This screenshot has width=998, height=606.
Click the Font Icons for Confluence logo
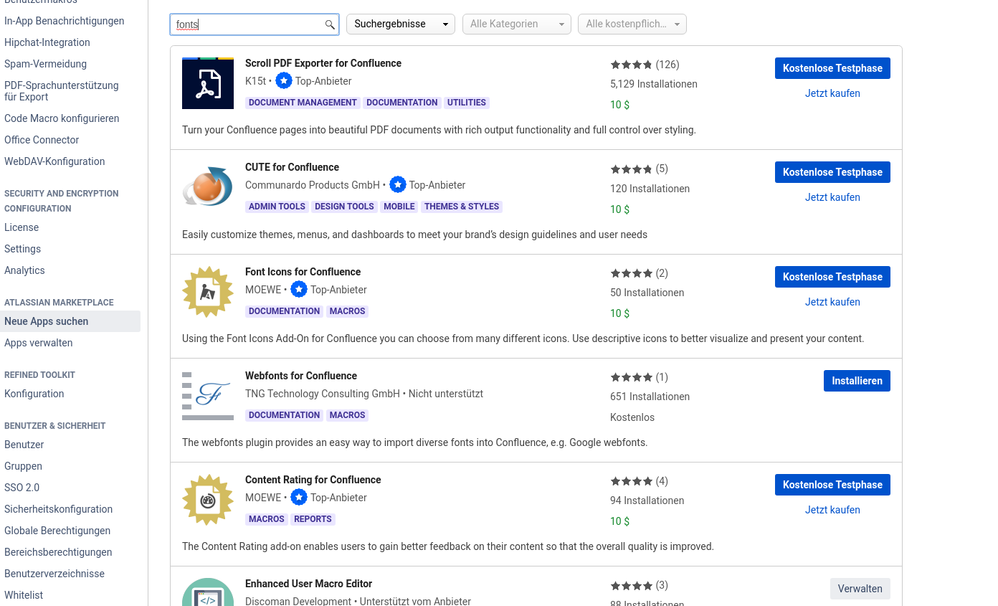(207, 290)
